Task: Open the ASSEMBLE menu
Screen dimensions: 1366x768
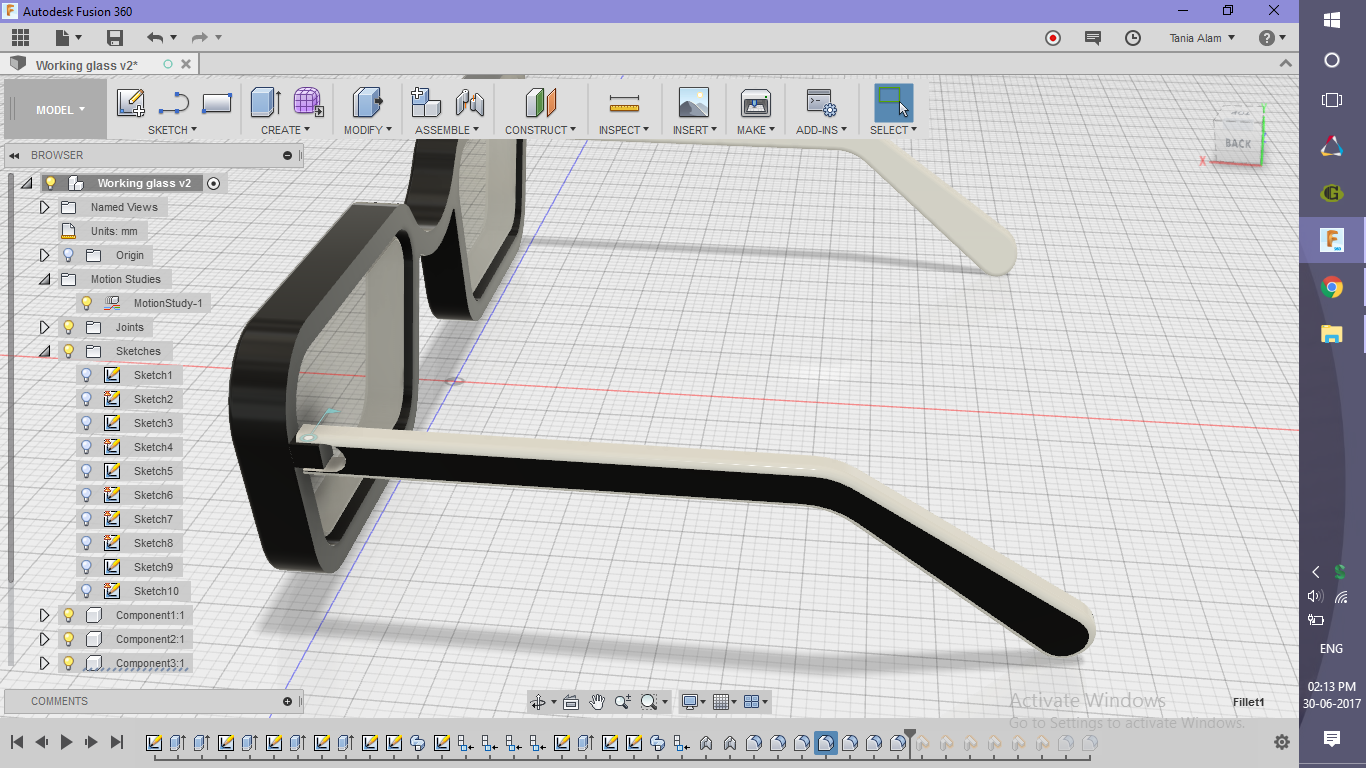Action: tap(447, 130)
